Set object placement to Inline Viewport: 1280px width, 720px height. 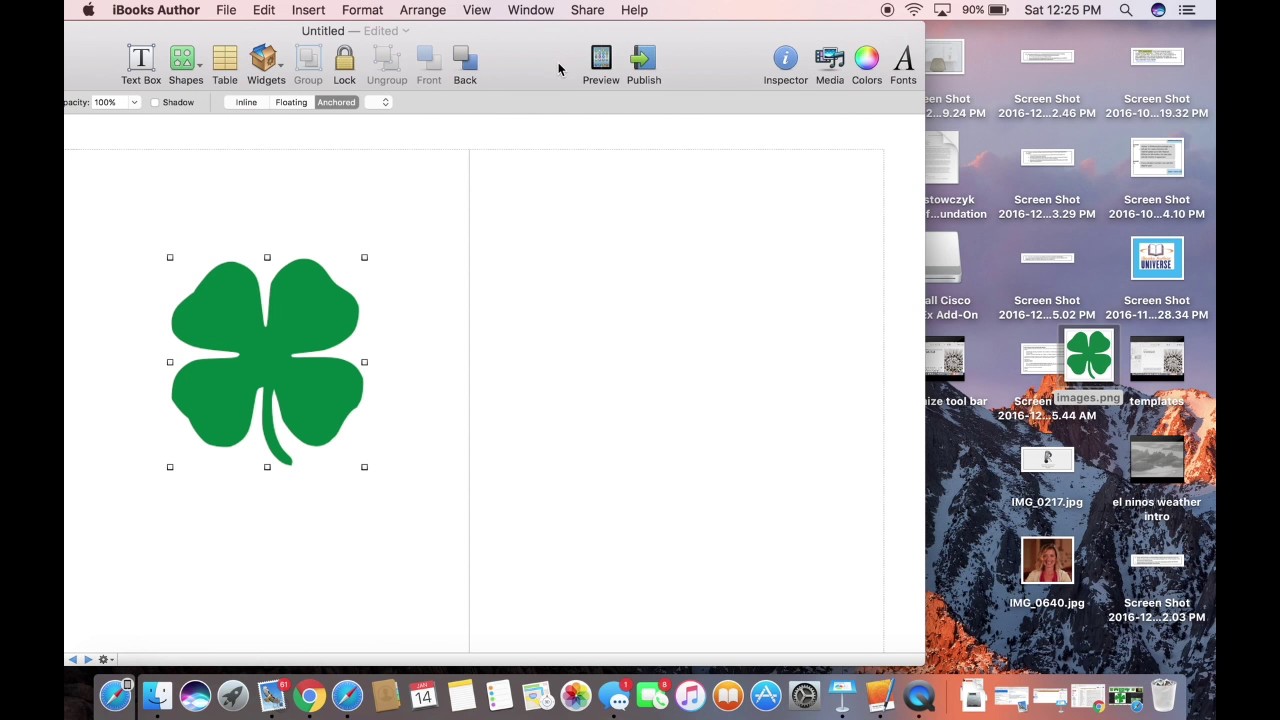coord(246,102)
